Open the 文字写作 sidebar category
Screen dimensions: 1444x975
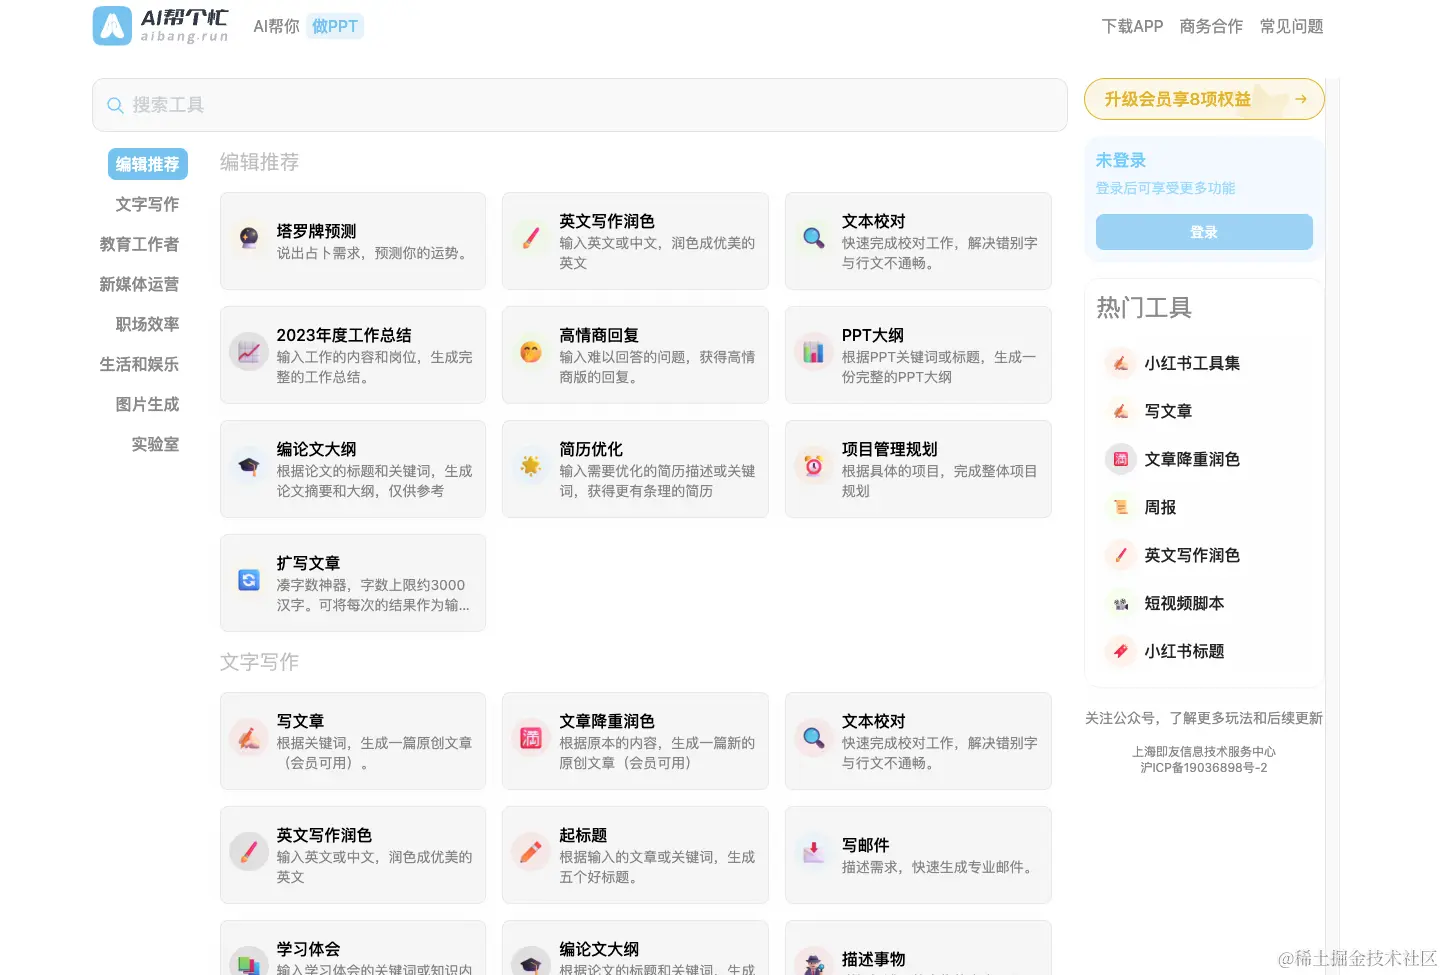tap(148, 204)
